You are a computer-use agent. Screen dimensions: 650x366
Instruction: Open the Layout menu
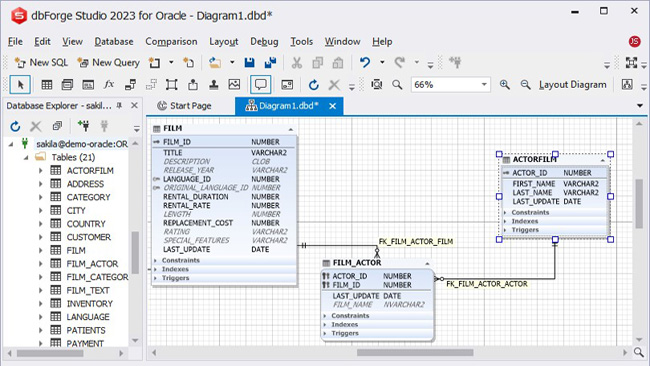[x=224, y=41]
